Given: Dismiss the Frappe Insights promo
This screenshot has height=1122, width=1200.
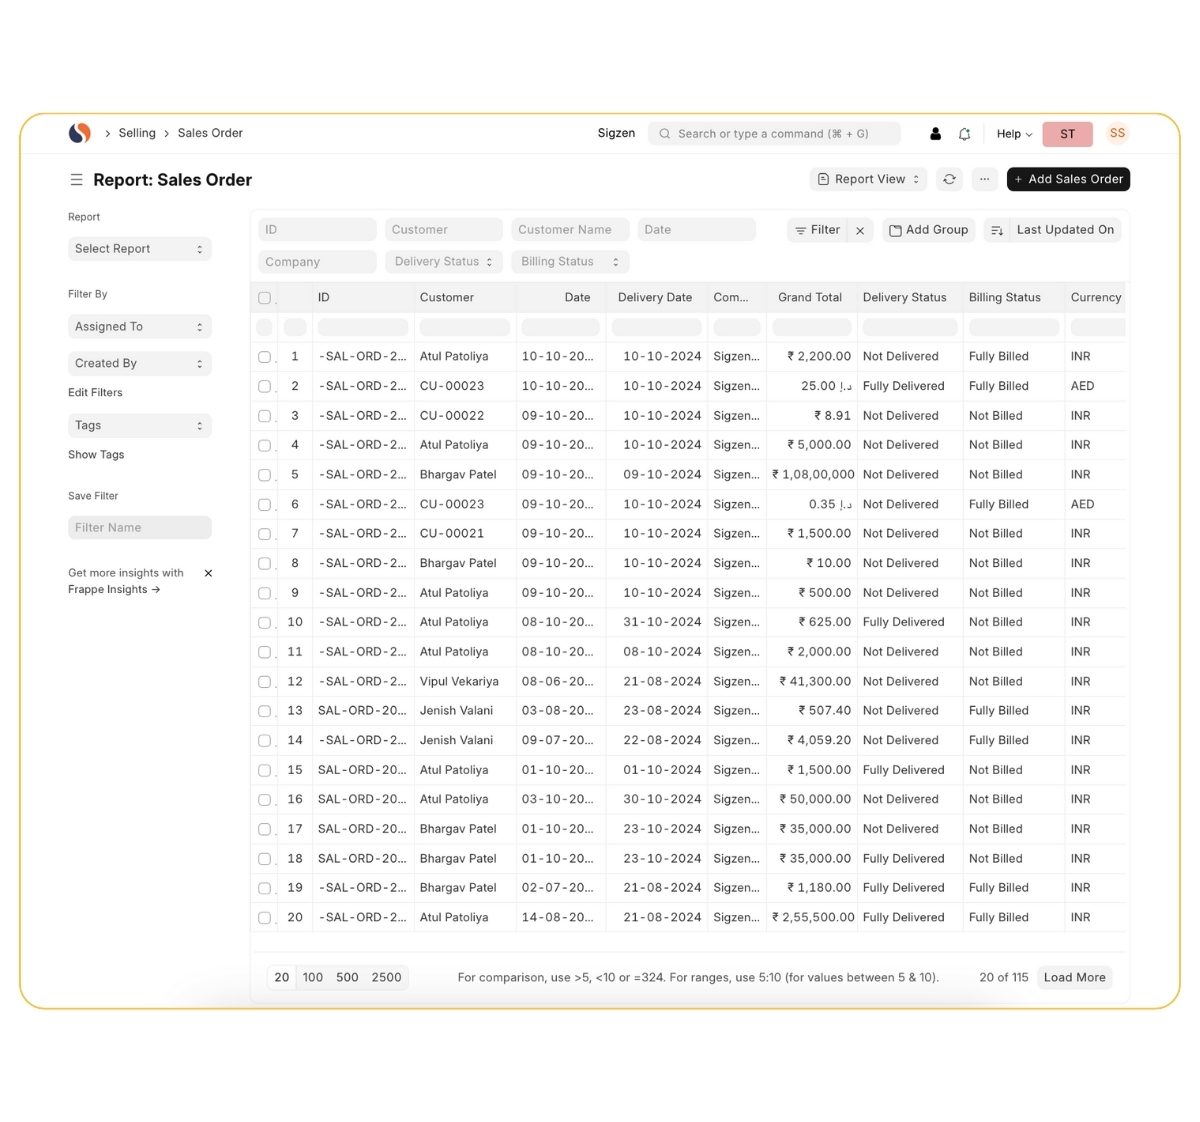Looking at the screenshot, I should (208, 573).
